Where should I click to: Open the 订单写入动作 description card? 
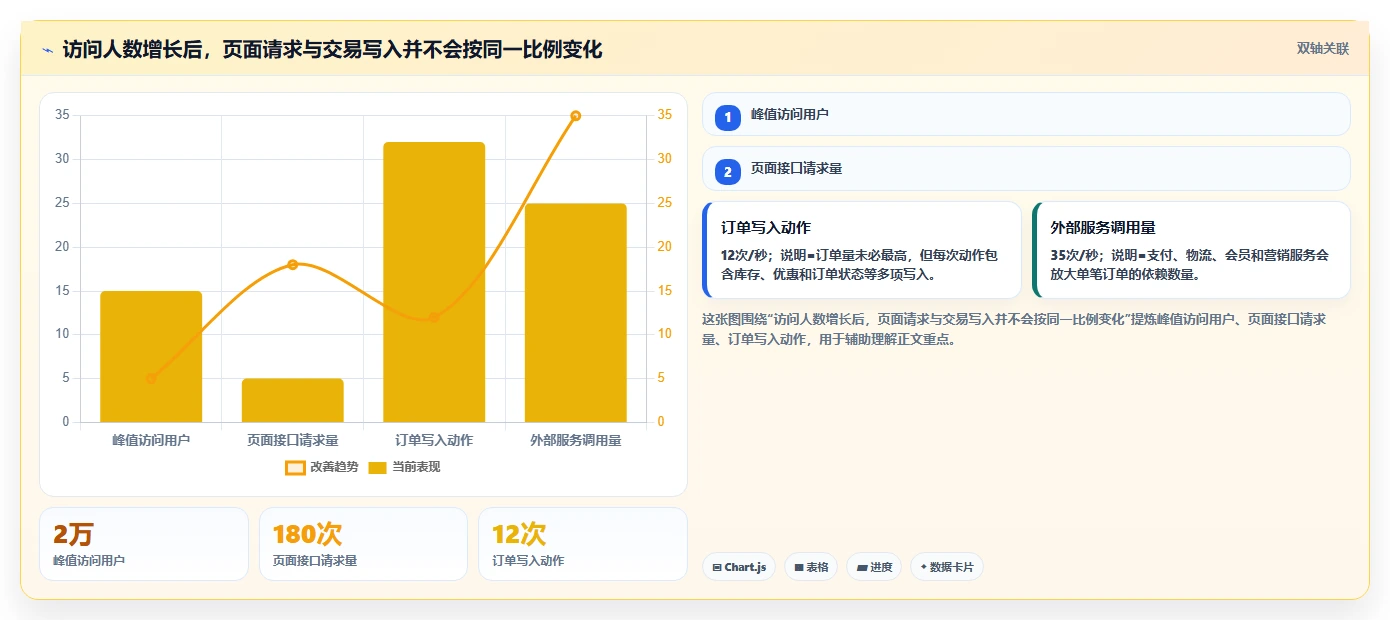[x=862, y=250]
